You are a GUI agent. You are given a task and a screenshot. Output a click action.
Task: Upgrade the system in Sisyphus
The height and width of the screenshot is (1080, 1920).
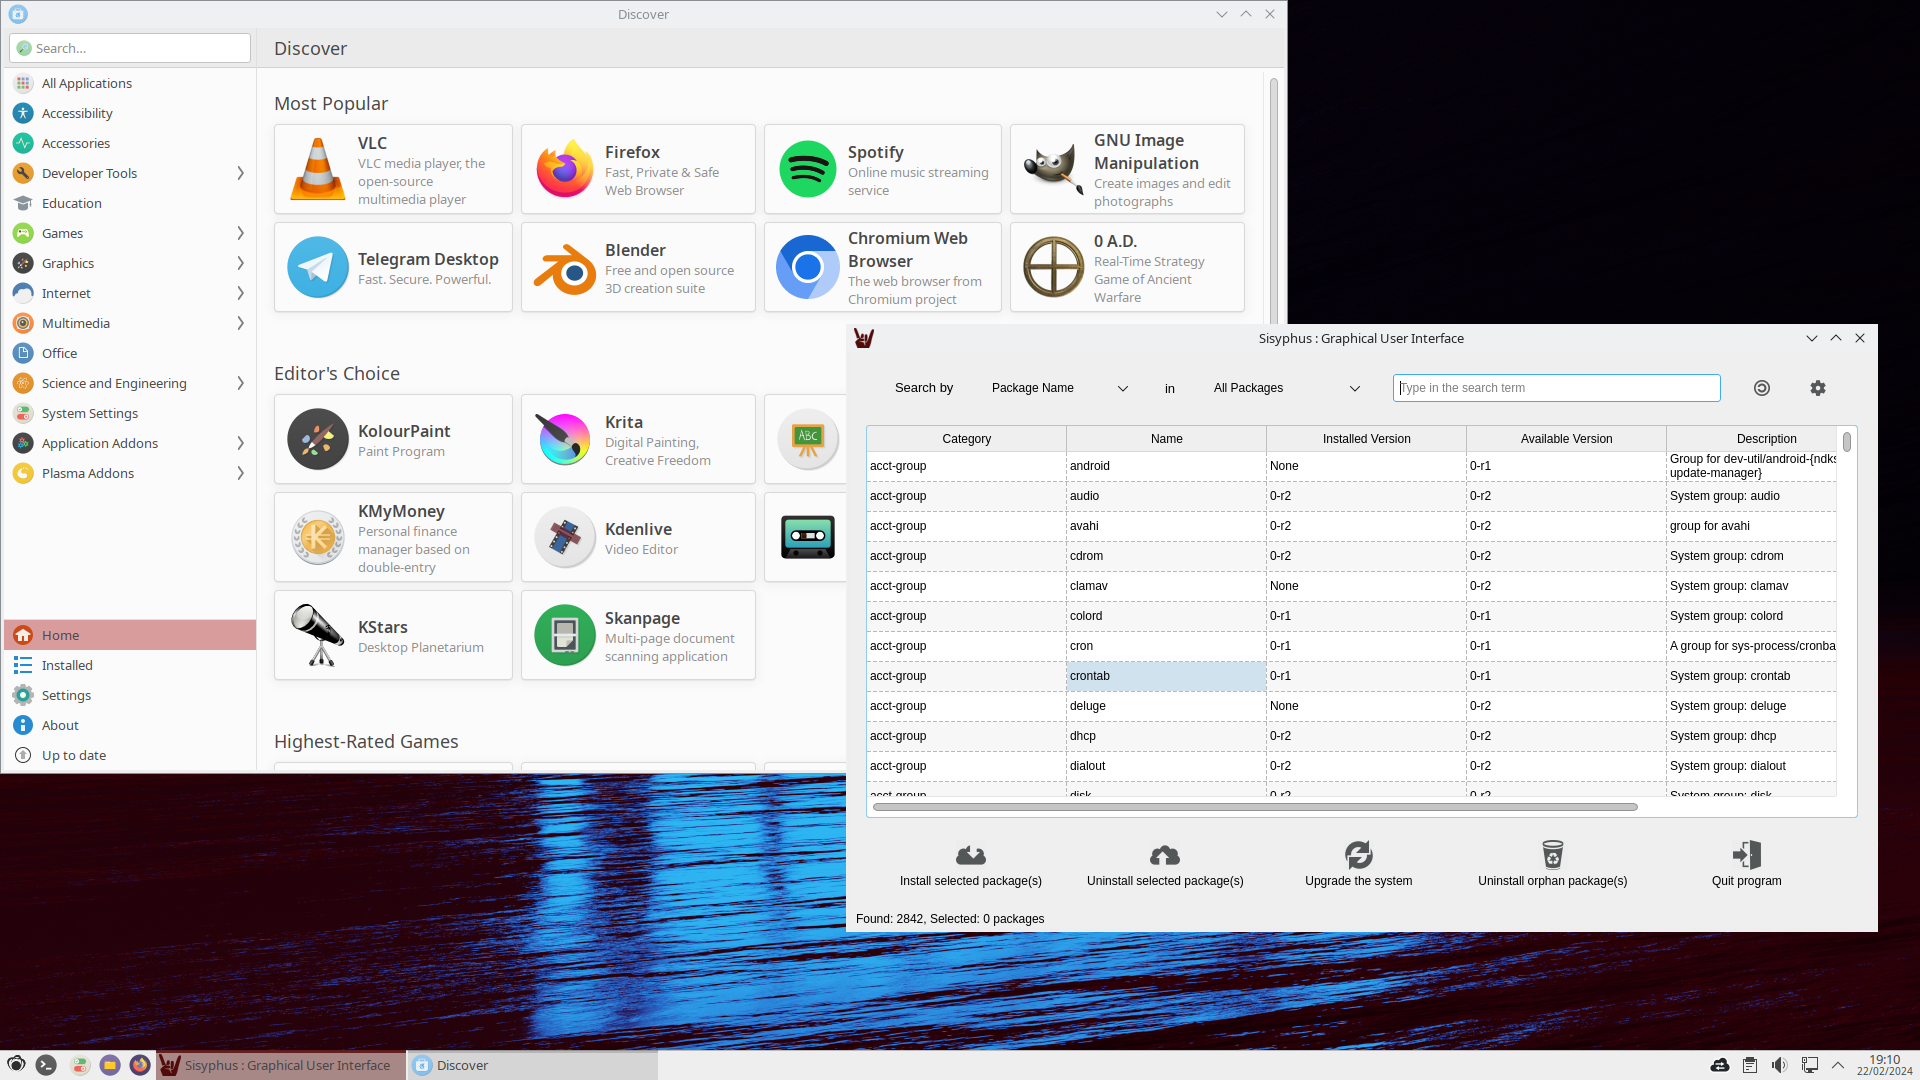(x=1358, y=865)
